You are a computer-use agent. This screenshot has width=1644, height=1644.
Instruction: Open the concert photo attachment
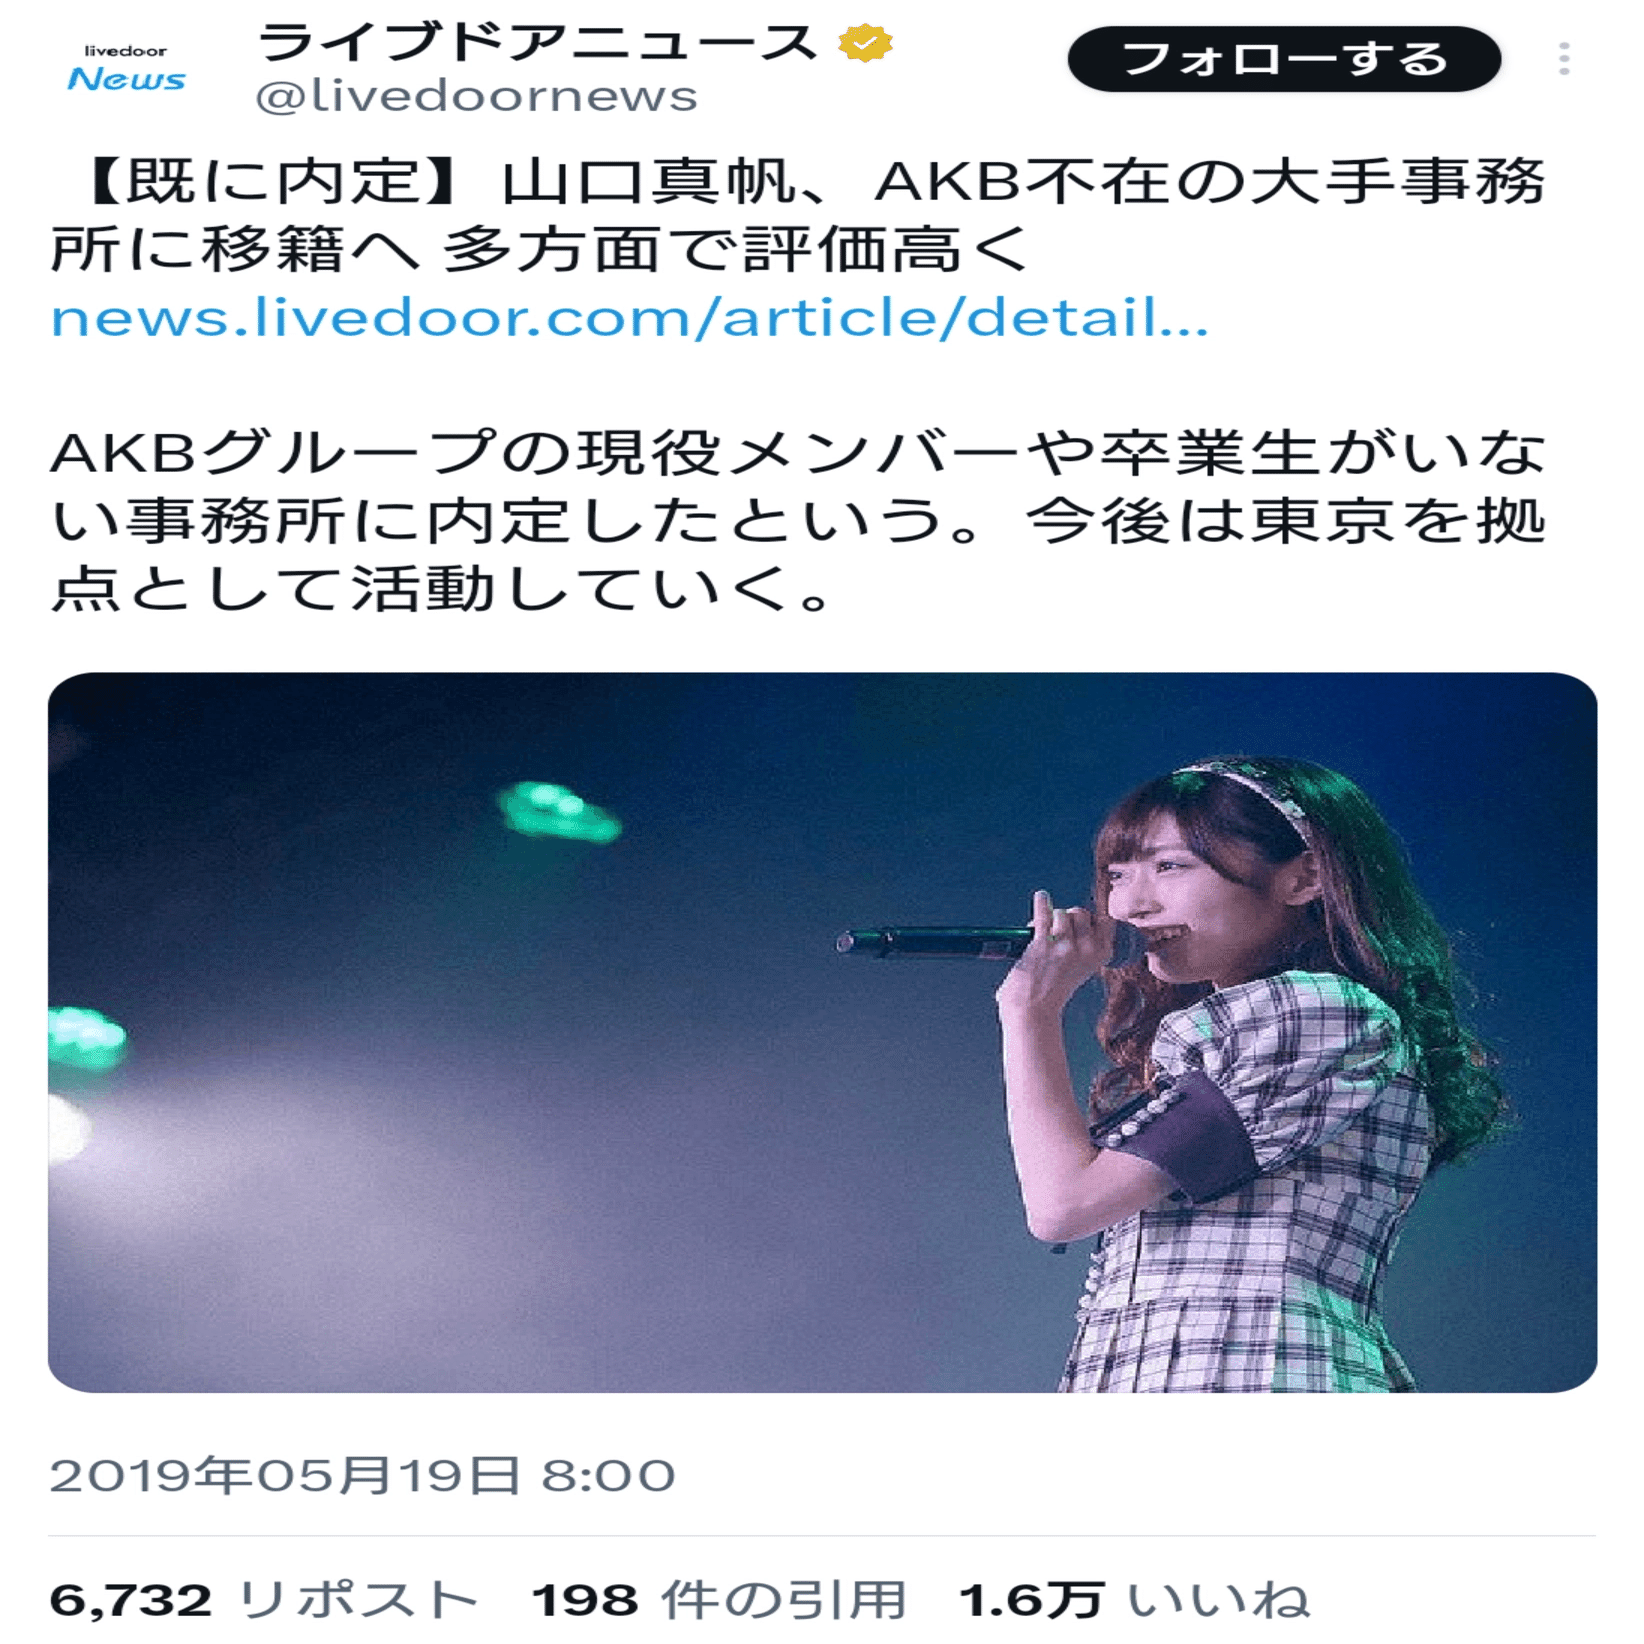pos(822,1032)
